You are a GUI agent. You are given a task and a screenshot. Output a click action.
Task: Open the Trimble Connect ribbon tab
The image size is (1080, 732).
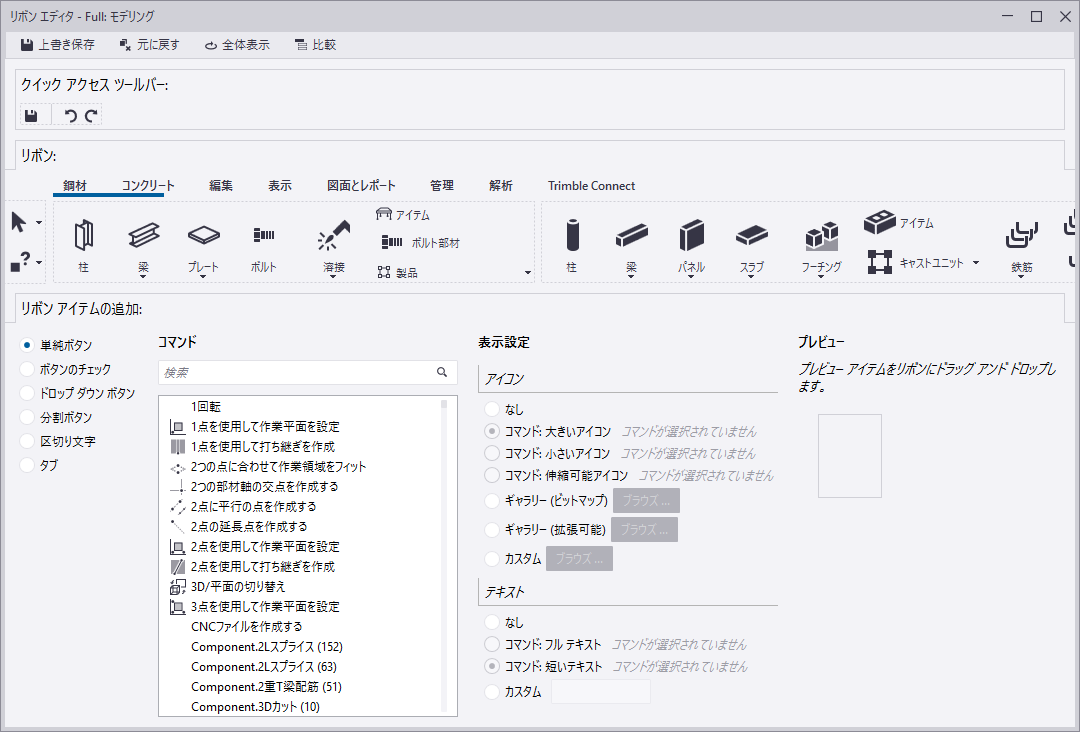[x=591, y=186]
